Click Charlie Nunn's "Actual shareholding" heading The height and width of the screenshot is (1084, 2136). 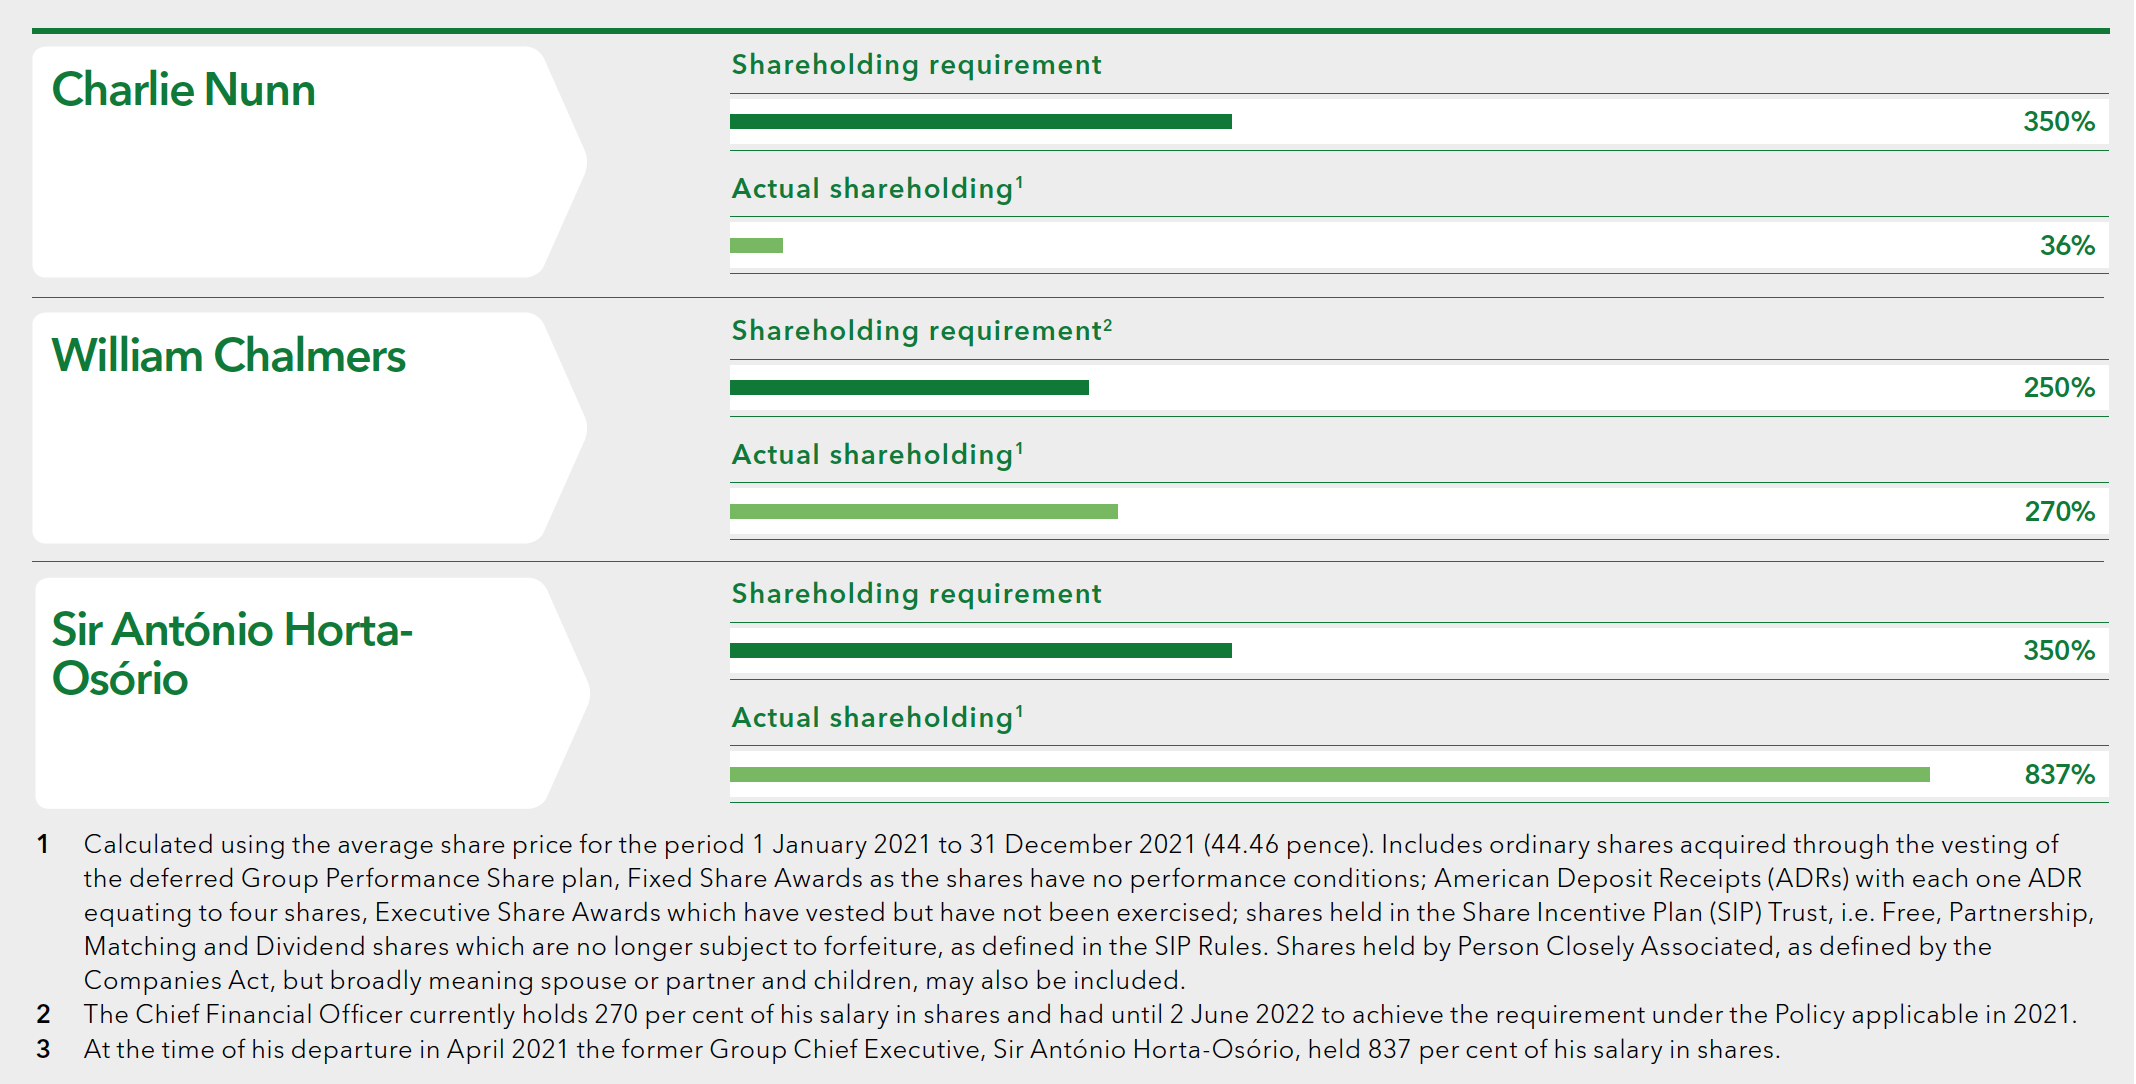877,189
